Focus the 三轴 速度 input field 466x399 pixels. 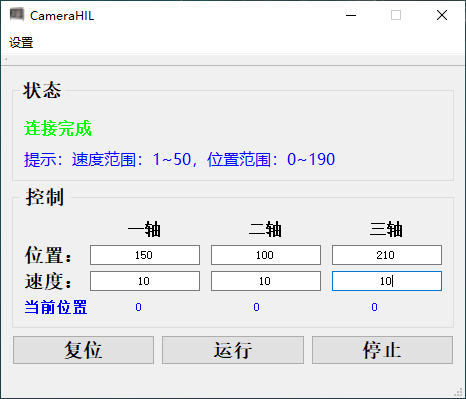tap(387, 281)
